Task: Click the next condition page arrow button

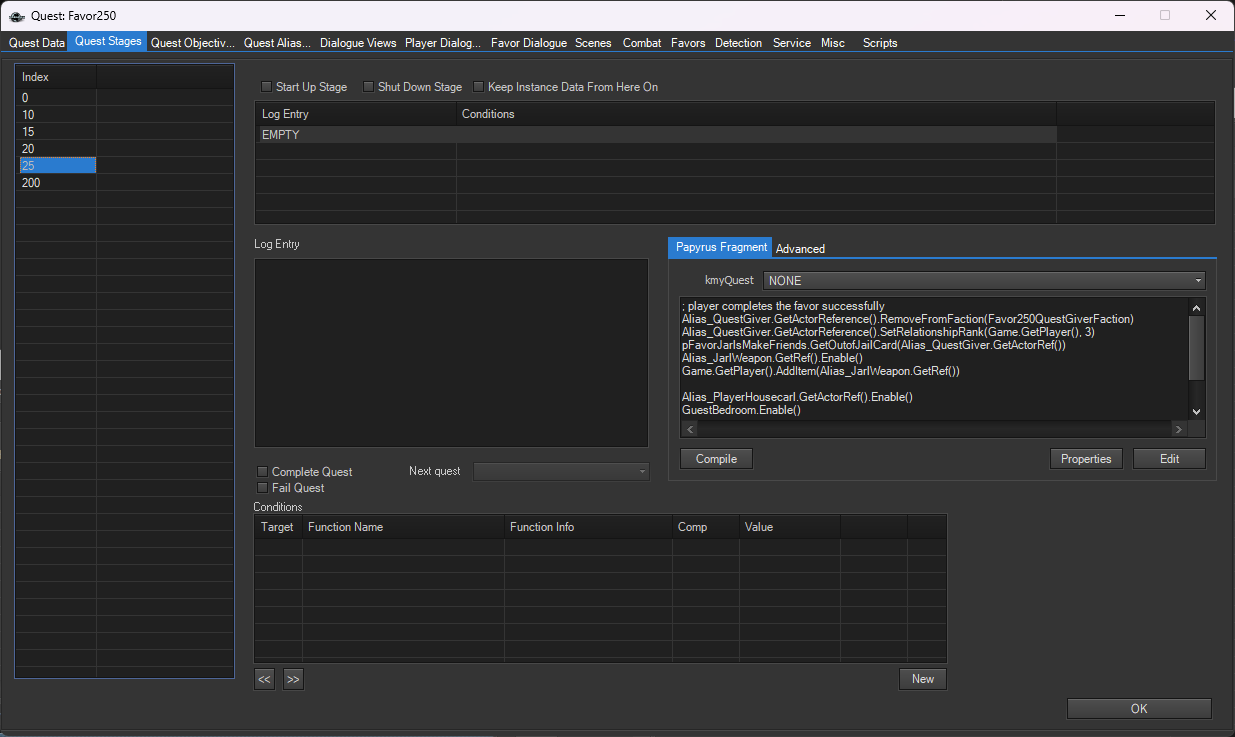Action: click(293, 679)
